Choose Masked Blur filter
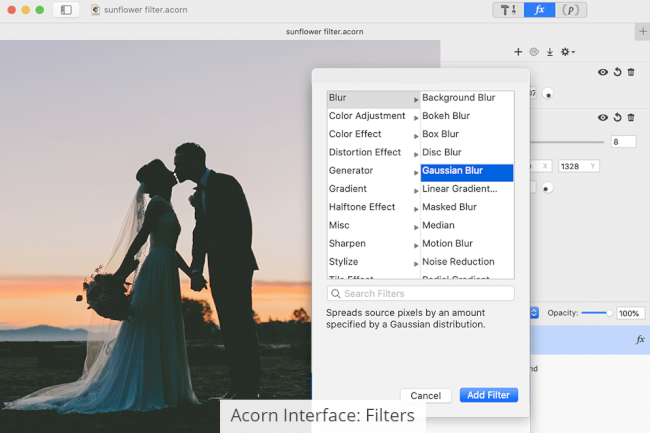Viewport: 650px width, 433px height. [x=467, y=207]
